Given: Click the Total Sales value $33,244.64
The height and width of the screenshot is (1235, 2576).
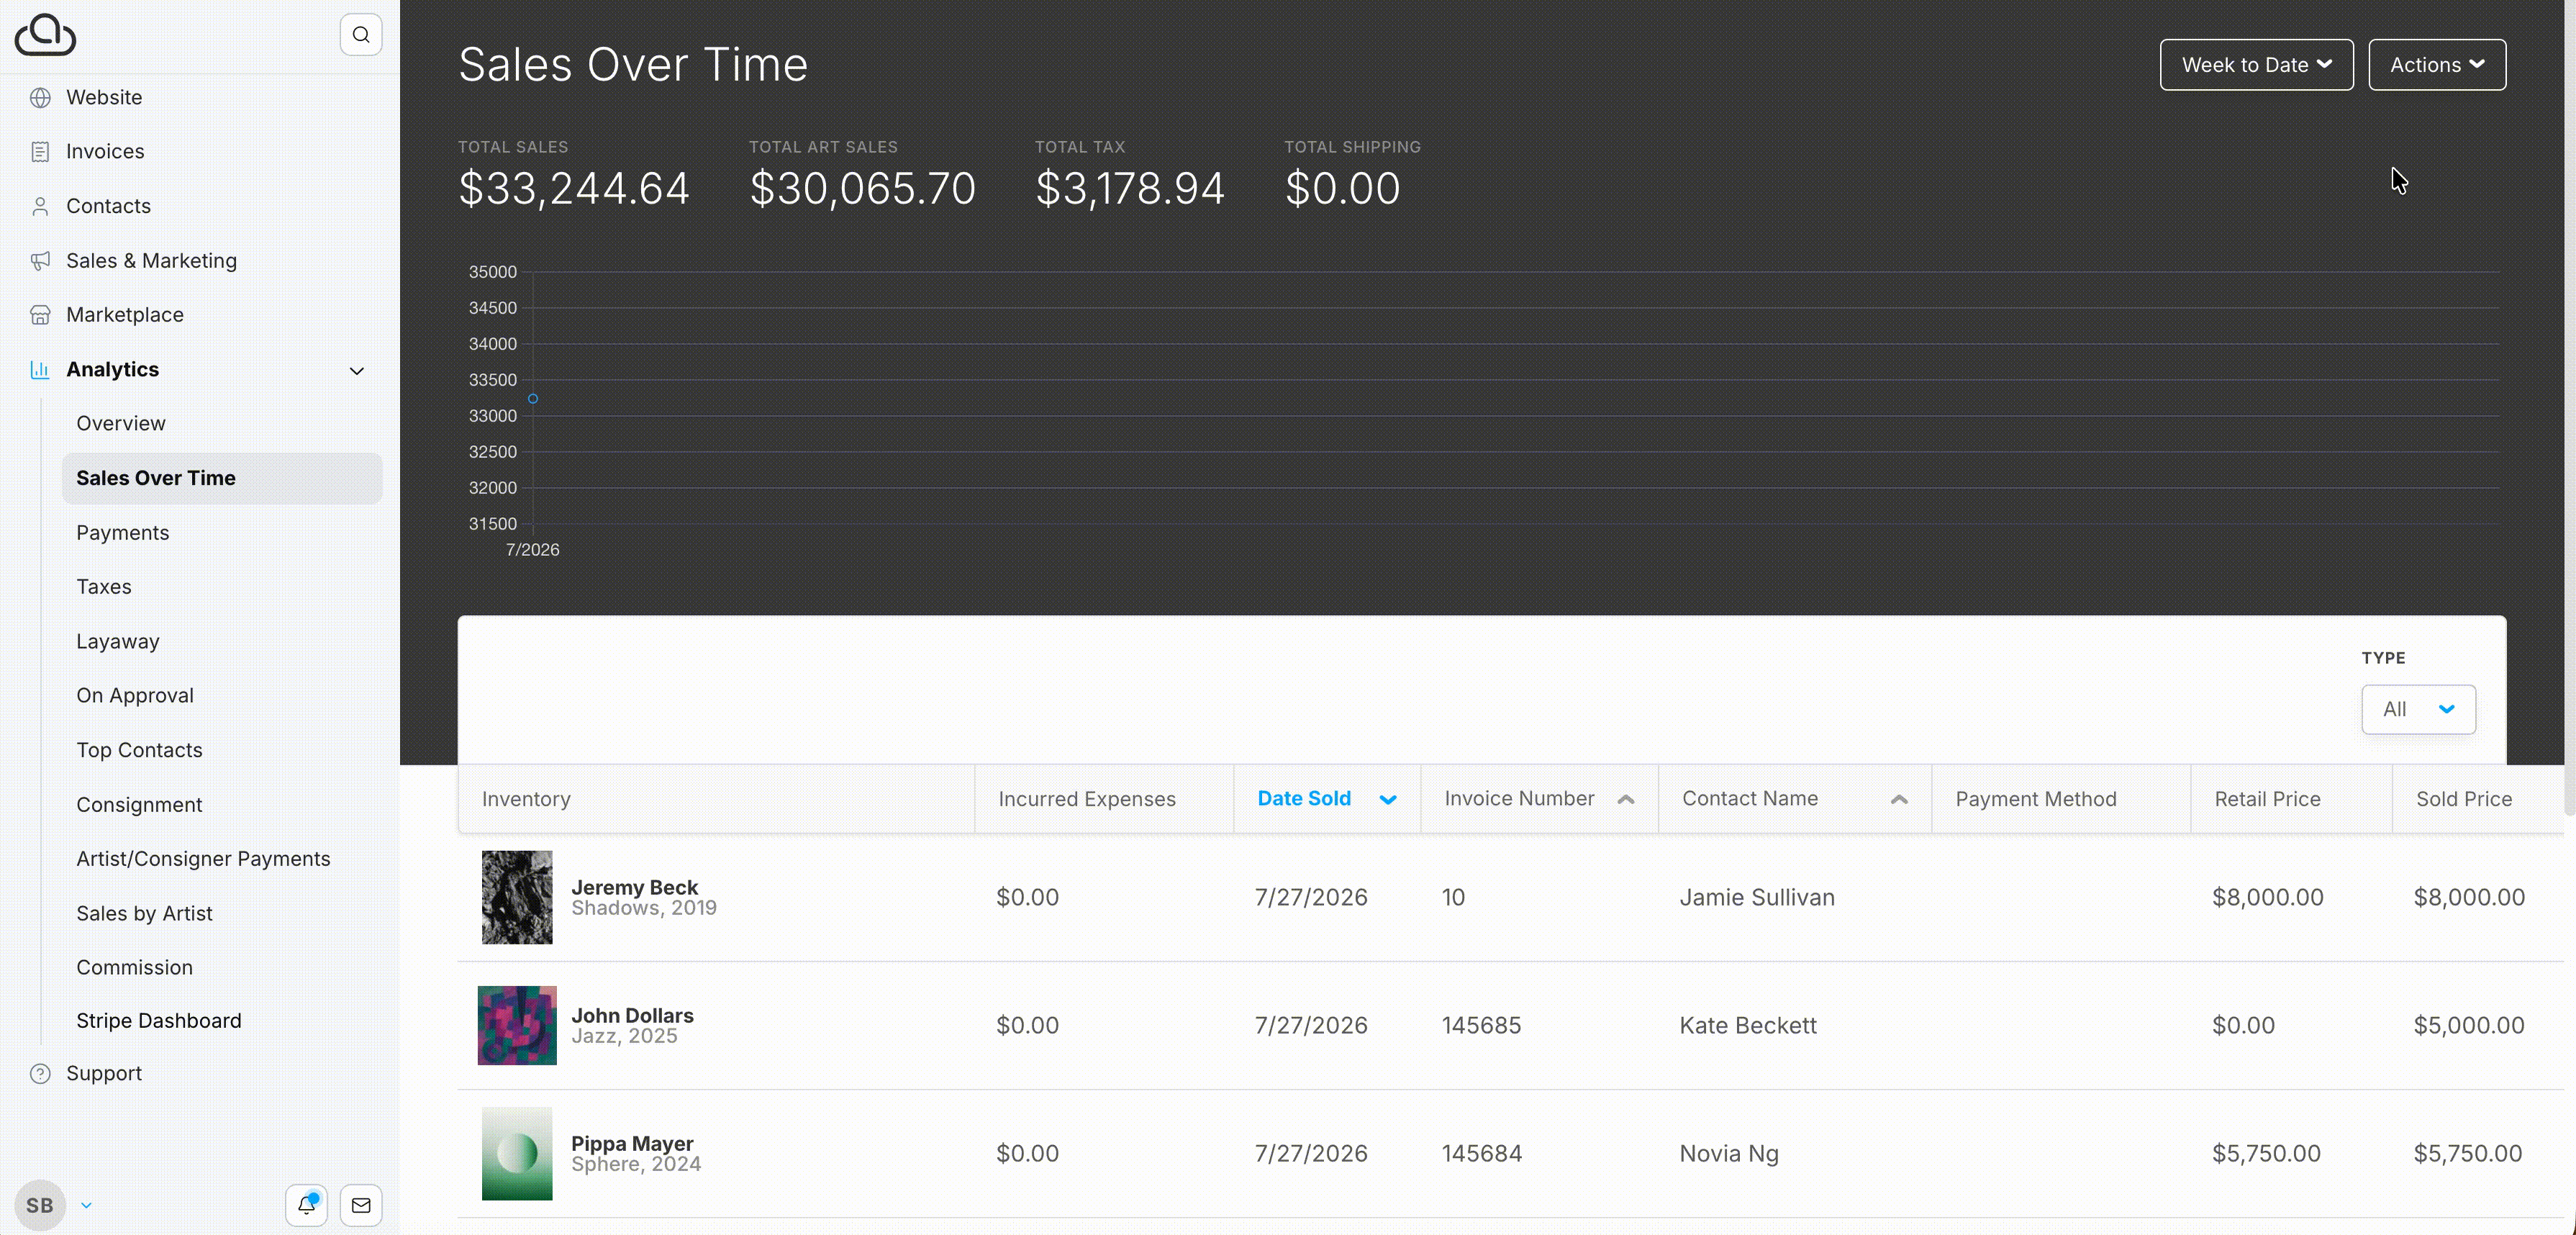Looking at the screenshot, I should (x=574, y=189).
